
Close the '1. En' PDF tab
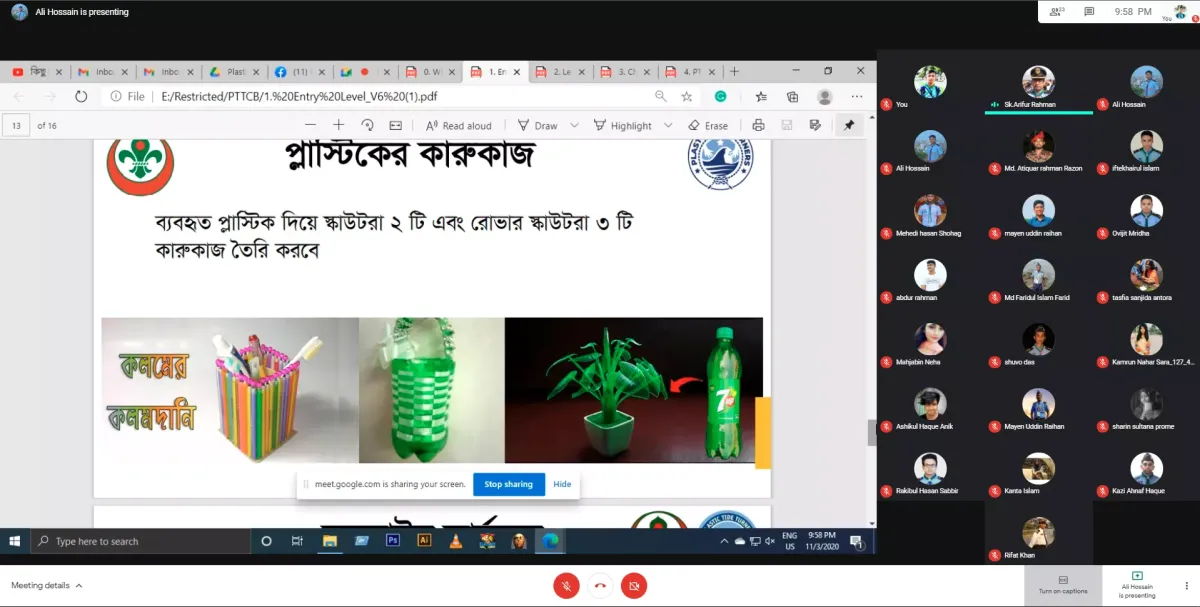(517, 72)
